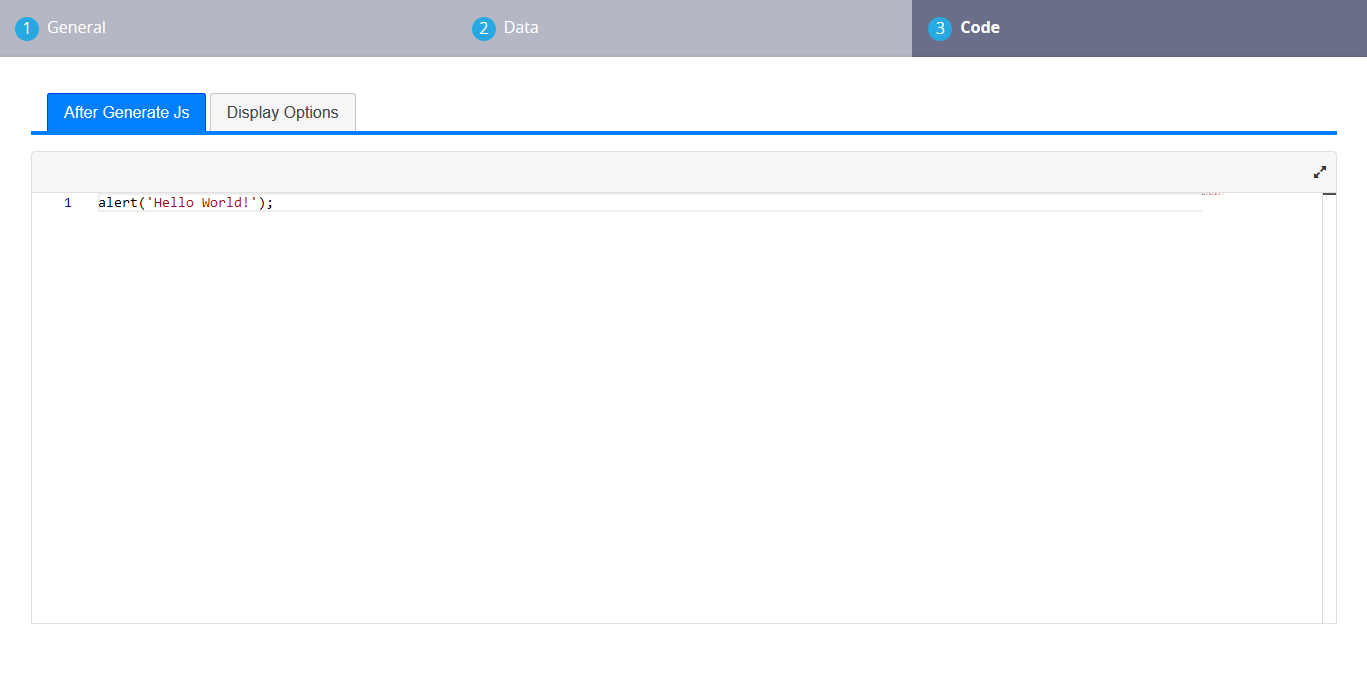Click the 'Hello World!' string in the code
The width and height of the screenshot is (1367, 692).
point(202,203)
